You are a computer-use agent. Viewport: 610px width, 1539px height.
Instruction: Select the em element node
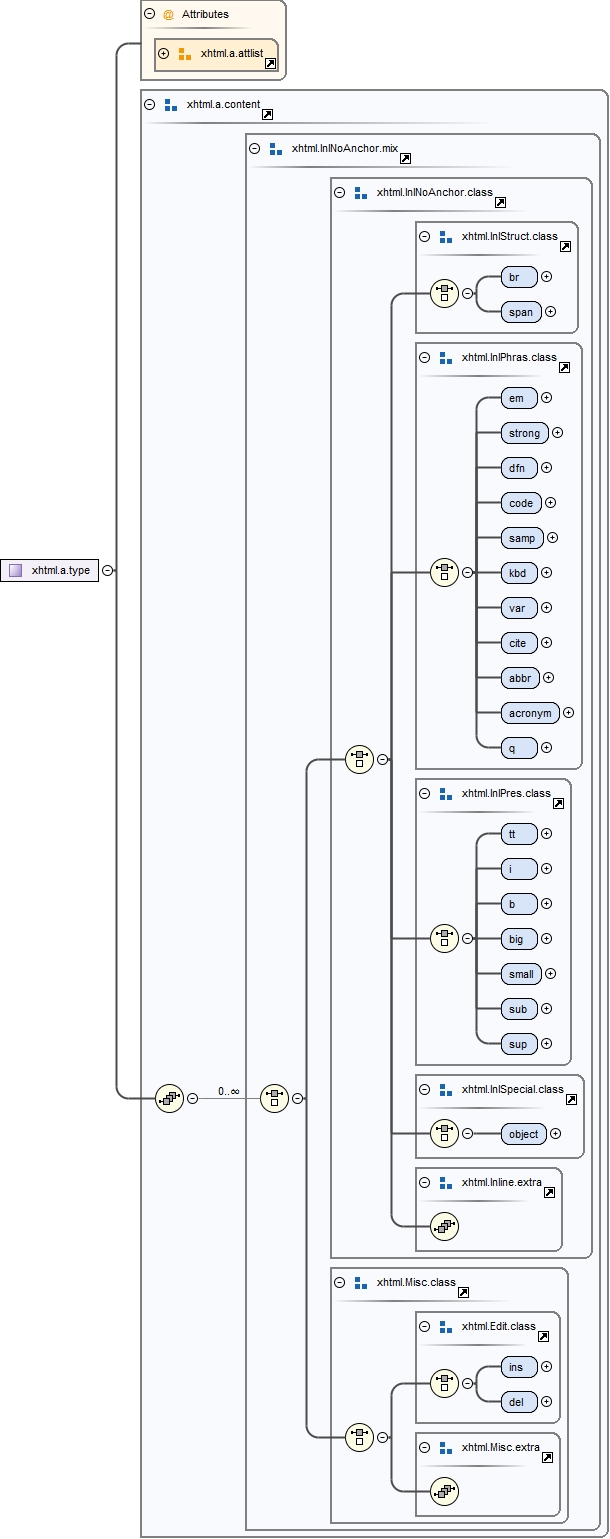pos(519,398)
